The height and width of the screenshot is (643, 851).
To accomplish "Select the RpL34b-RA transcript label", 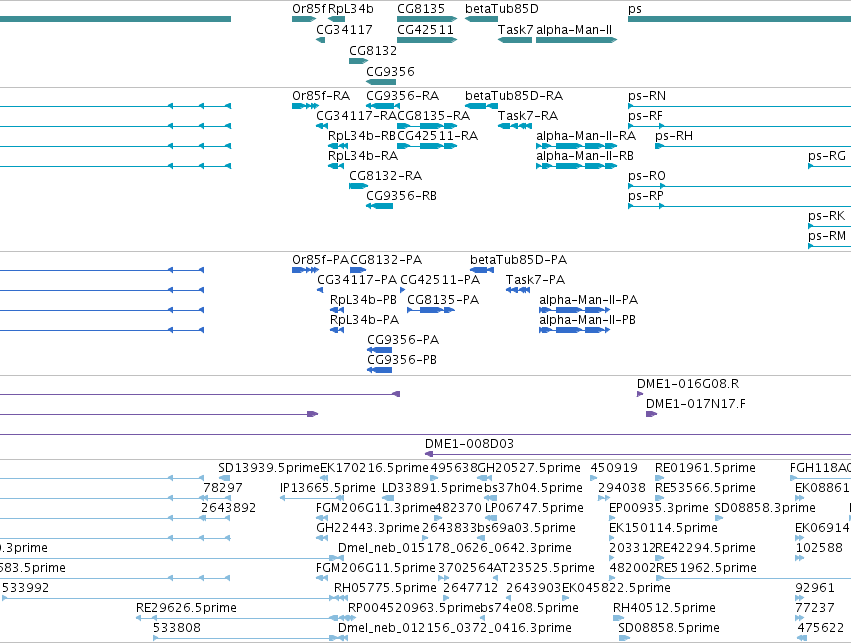I will (363, 156).
